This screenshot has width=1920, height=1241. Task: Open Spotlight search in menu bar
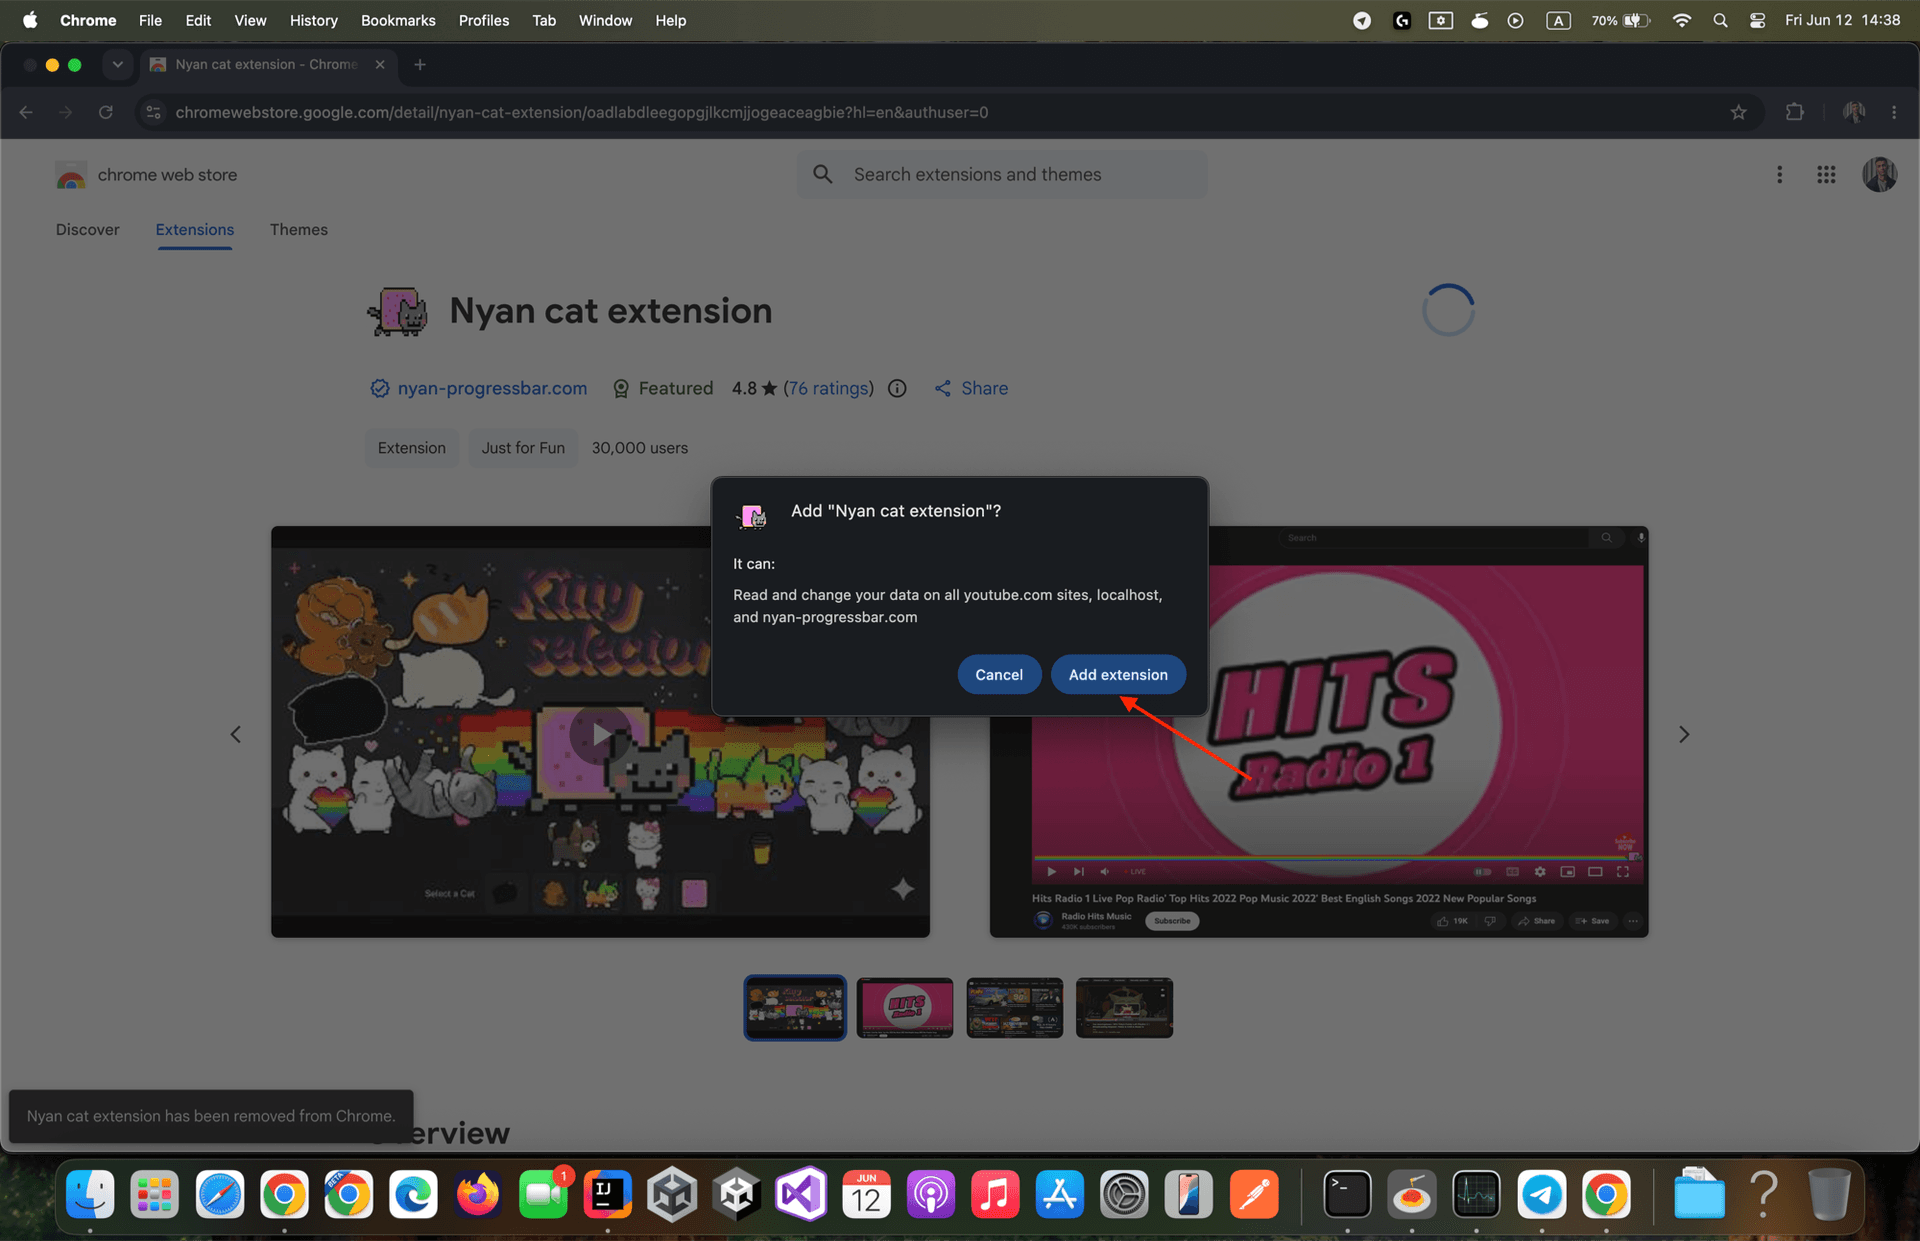[x=1720, y=20]
